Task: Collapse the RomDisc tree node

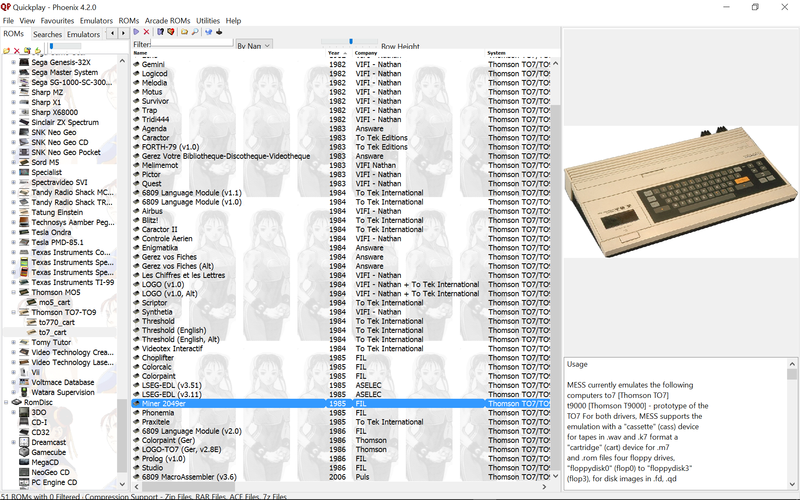Action: click(x=6, y=402)
